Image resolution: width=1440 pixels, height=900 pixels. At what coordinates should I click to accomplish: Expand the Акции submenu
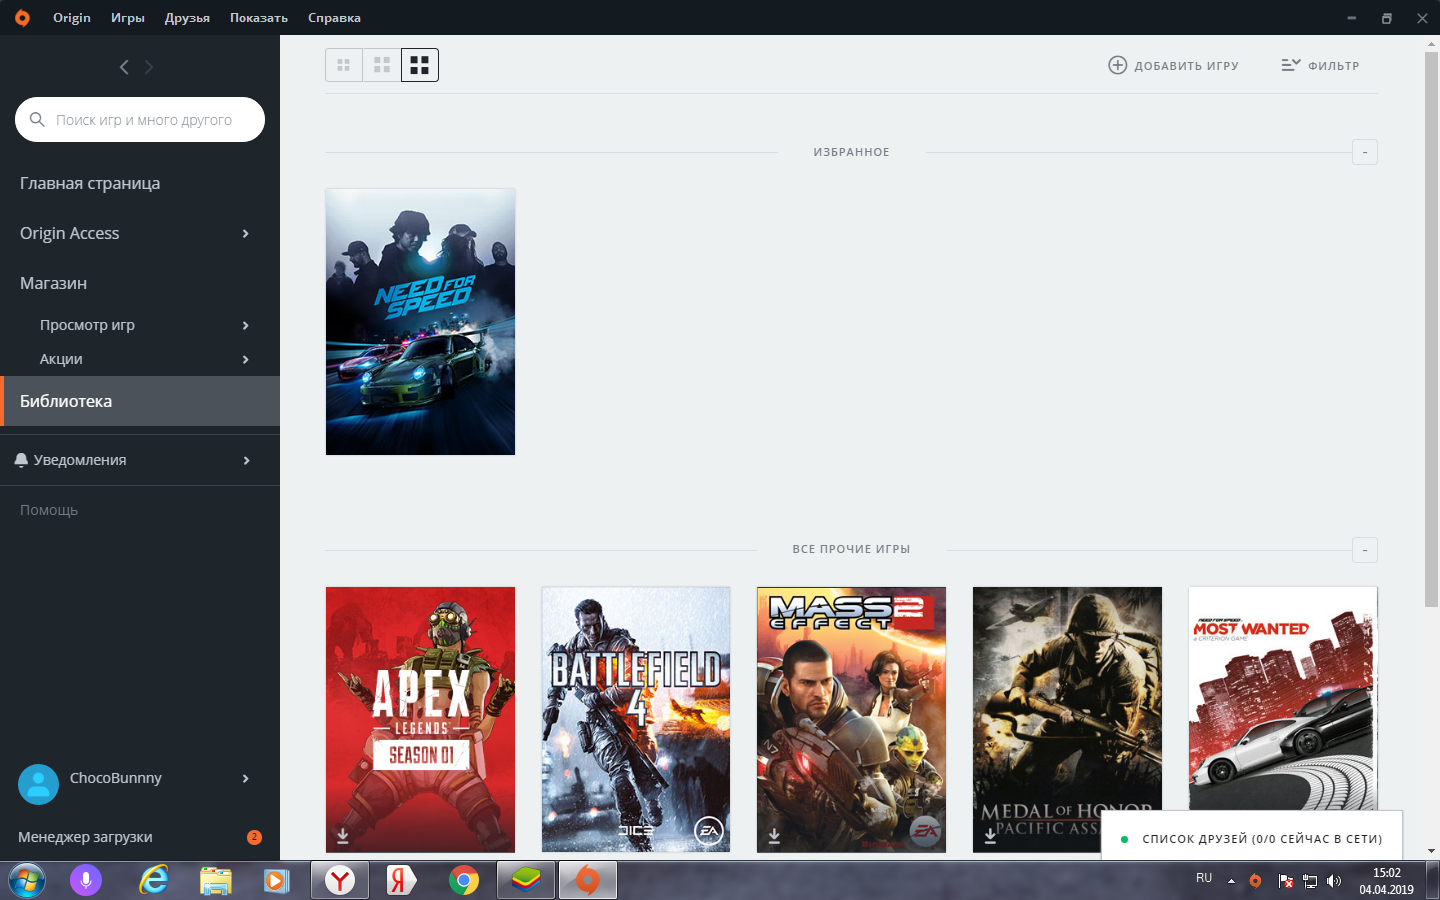tap(246, 359)
